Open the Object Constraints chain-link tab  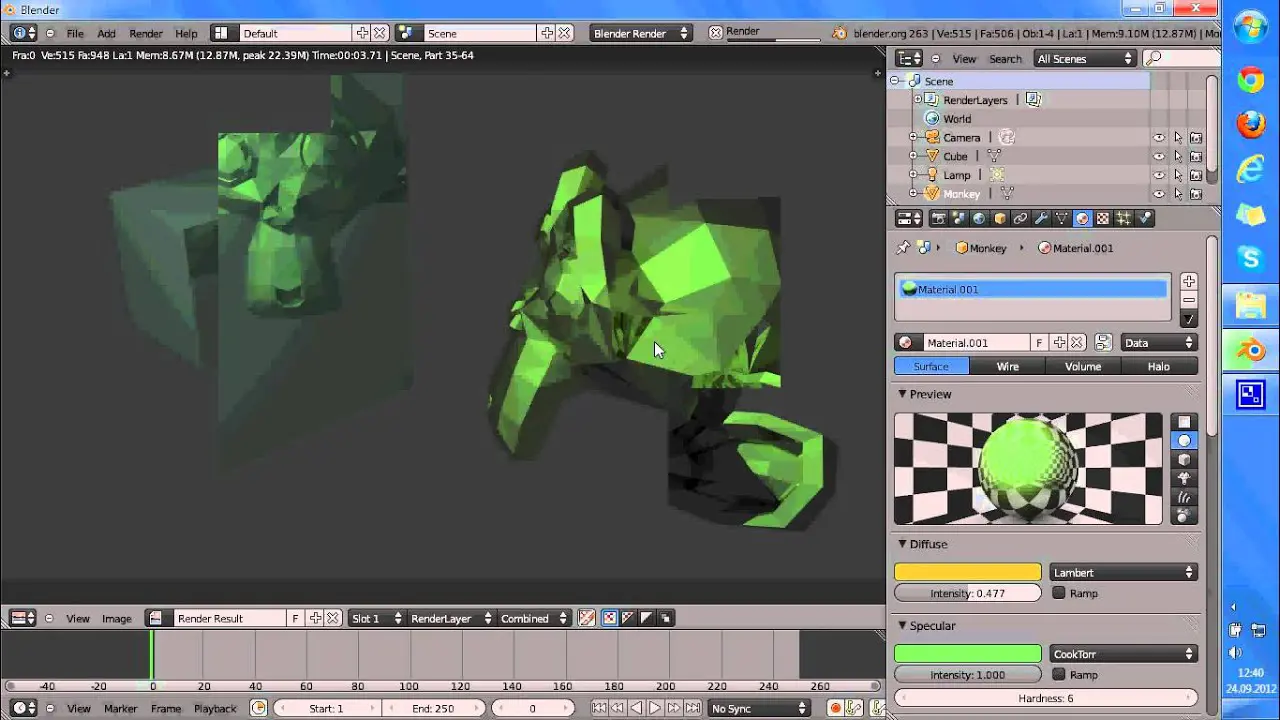click(1020, 218)
